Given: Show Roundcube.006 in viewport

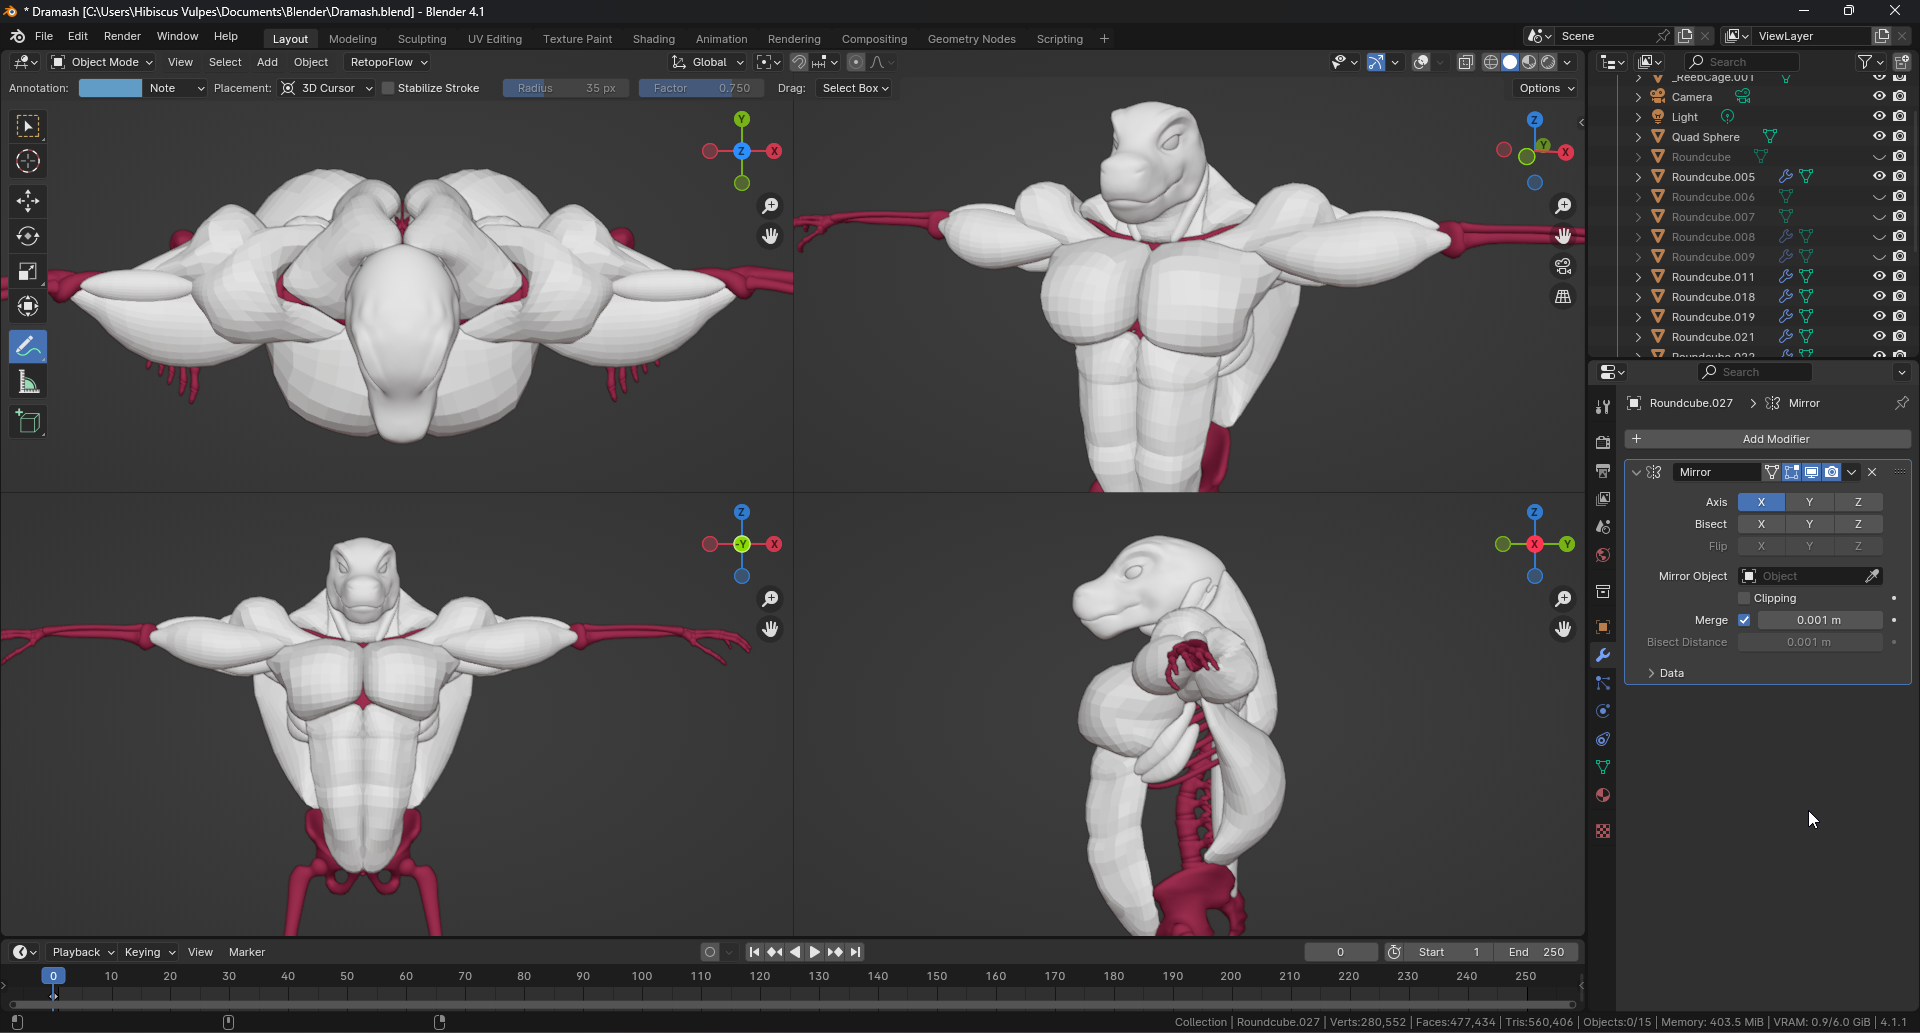Looking at the screenshot, I should (1879, 197).
